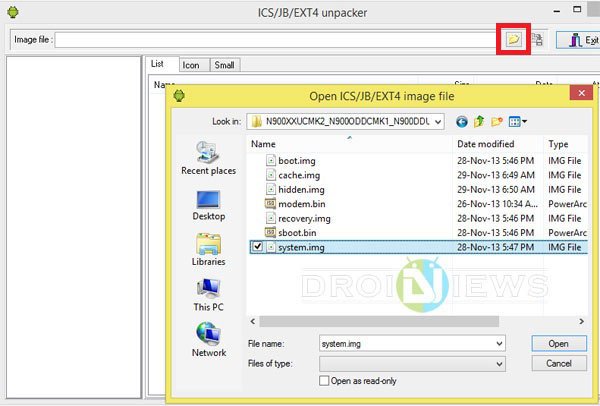The width and height of the screenshot is (600, 406).
Task: Enable Open as read-only checkbox
Action: tap(324, 381)
